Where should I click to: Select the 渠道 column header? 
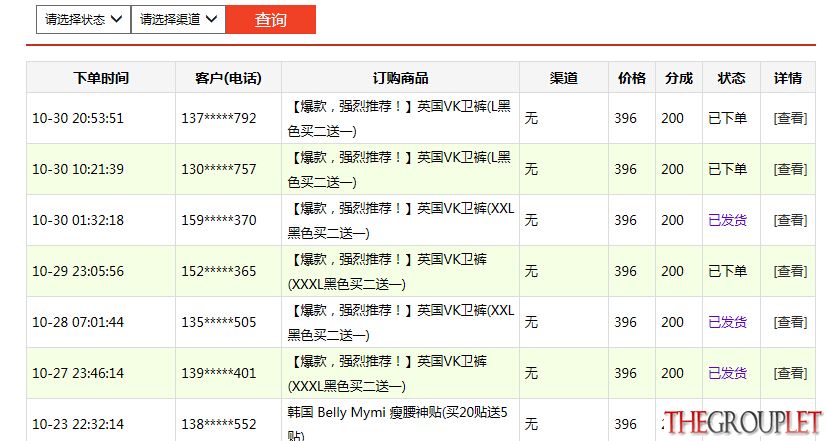click(x=564, y=78)
